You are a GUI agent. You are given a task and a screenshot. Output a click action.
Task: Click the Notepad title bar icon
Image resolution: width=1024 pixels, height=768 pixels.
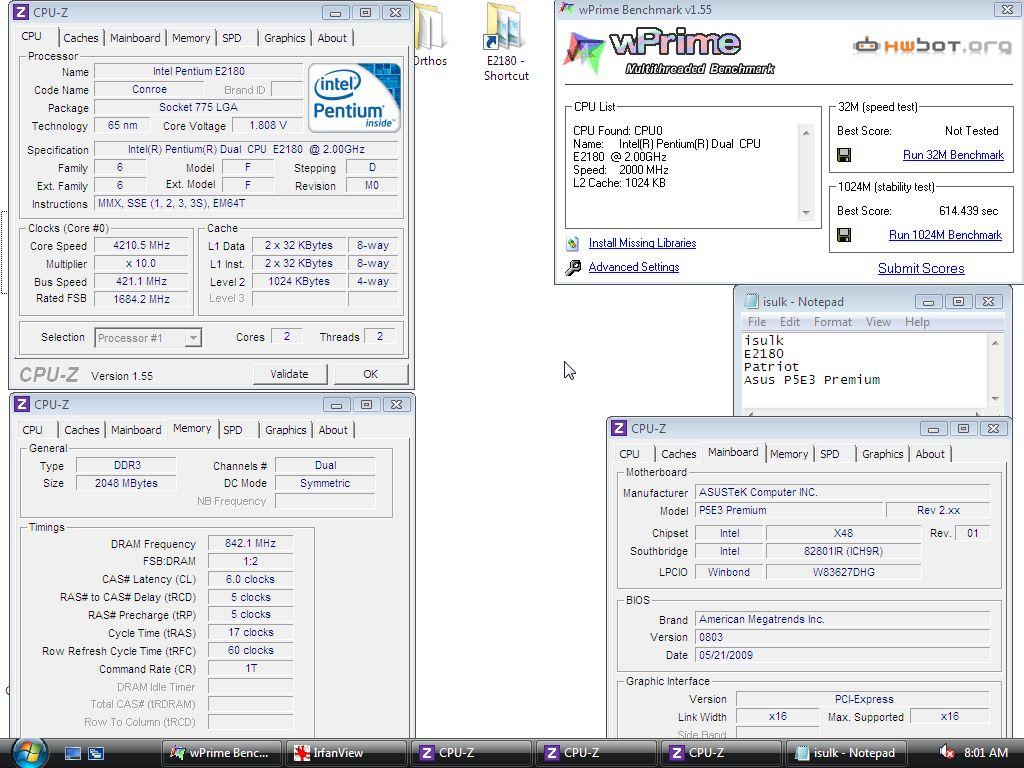(x=752, y=302)
